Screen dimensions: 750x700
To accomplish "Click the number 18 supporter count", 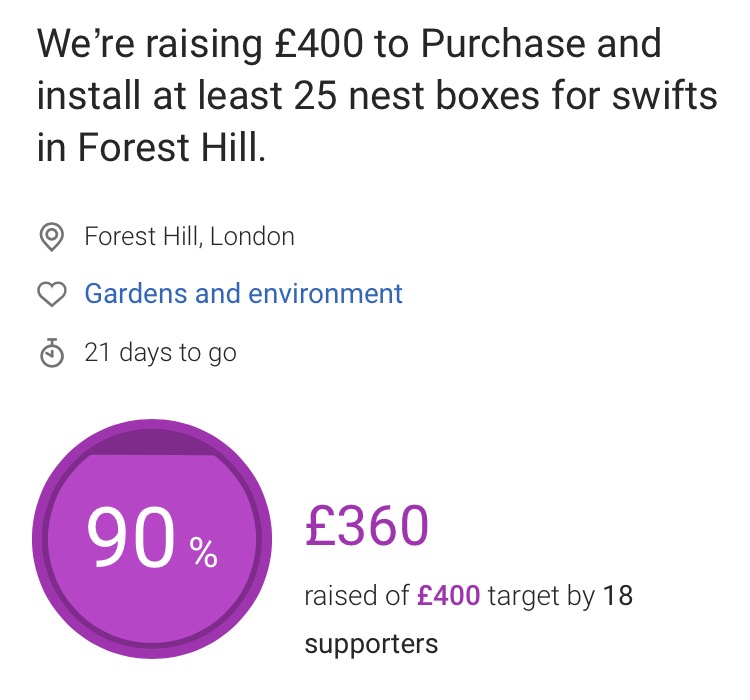I will tap(618, 597).
